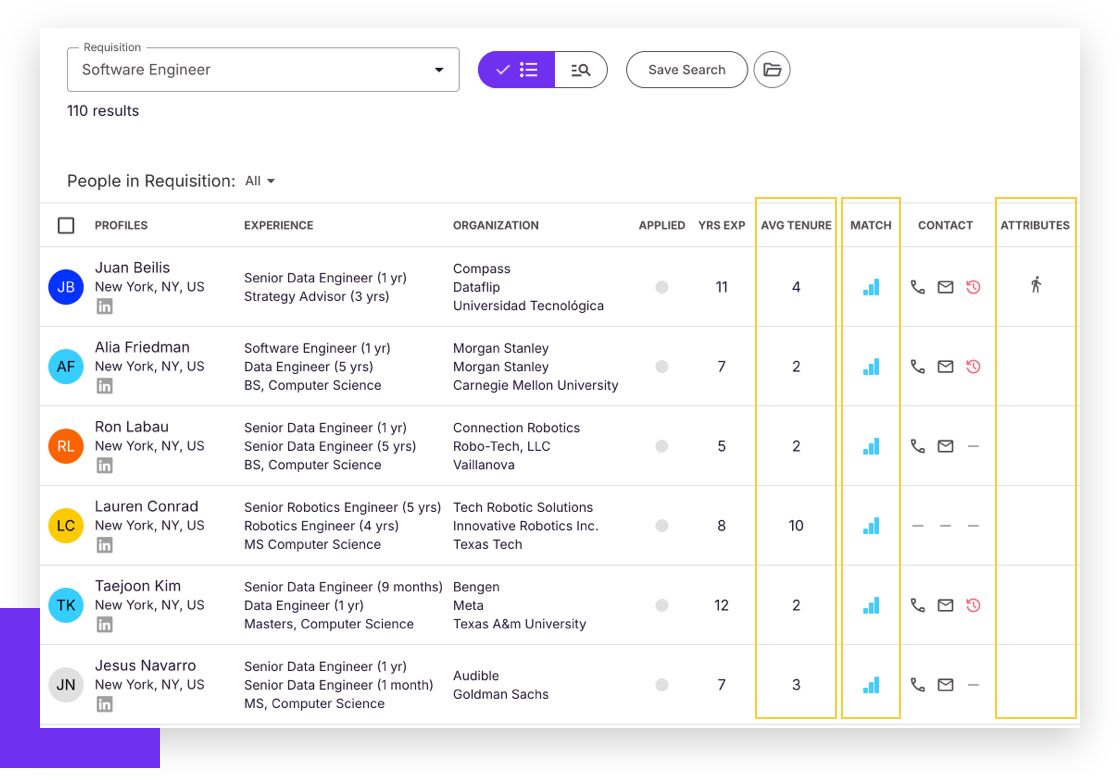Click Juan Beilis's LinkedIn icon

[x=104, y=307]
